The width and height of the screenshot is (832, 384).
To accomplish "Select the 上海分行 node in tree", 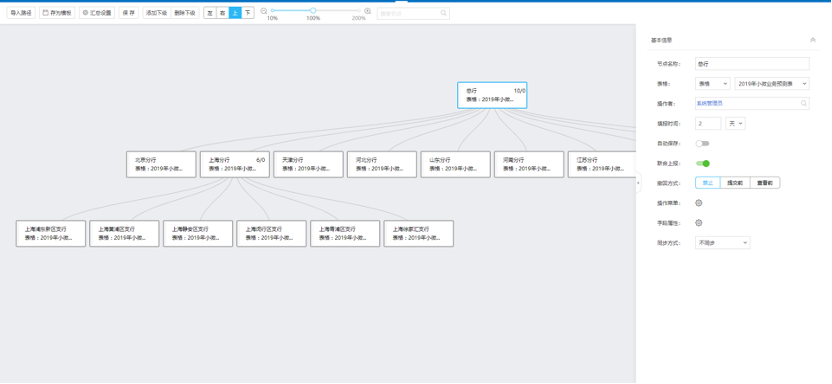I will tap(235, 164).
